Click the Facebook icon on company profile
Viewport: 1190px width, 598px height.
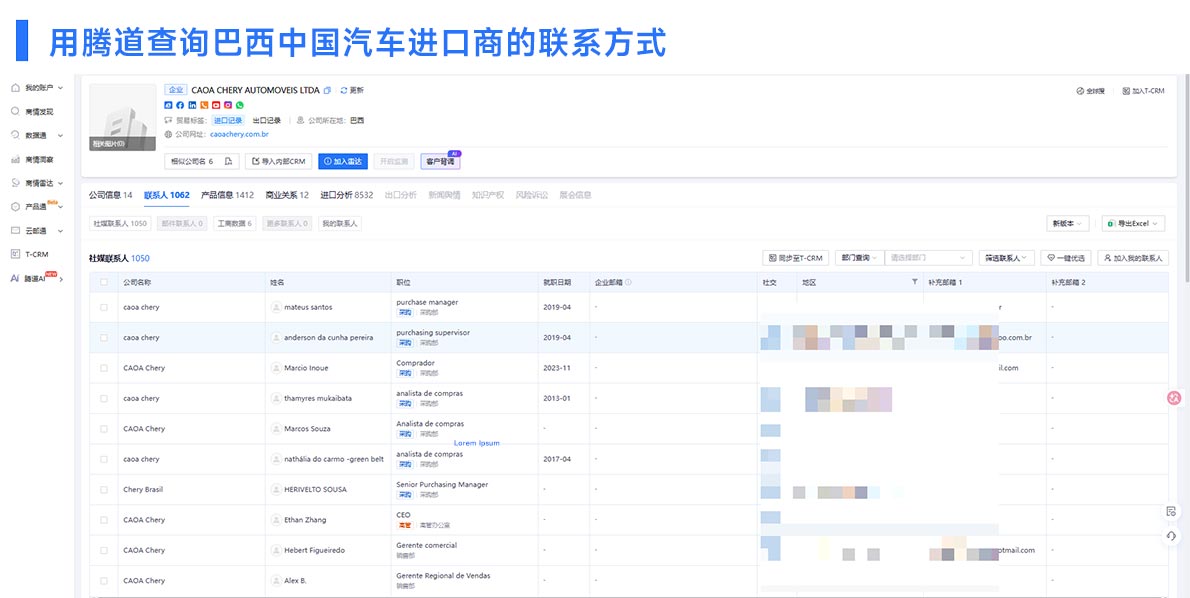tap(180, 104)
